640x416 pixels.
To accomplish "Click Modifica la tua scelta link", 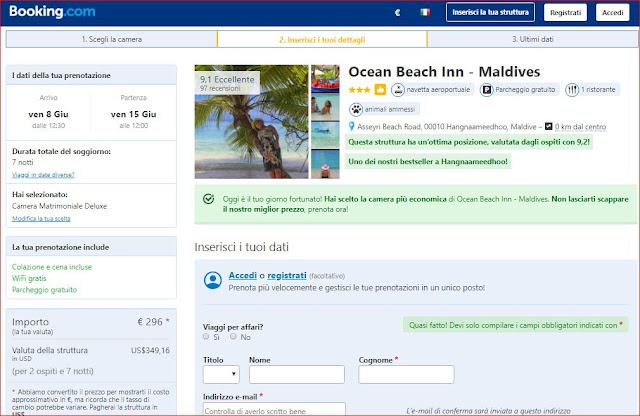I will point(41,218).
